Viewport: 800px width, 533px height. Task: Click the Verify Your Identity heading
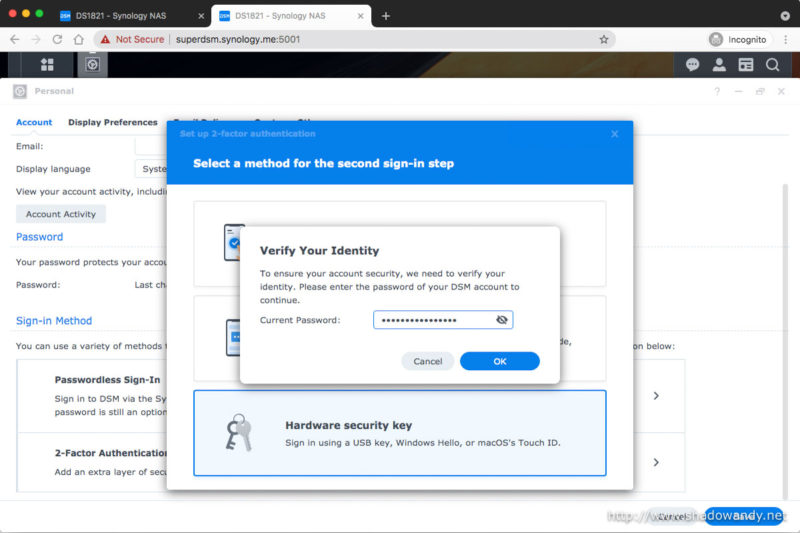319,250
